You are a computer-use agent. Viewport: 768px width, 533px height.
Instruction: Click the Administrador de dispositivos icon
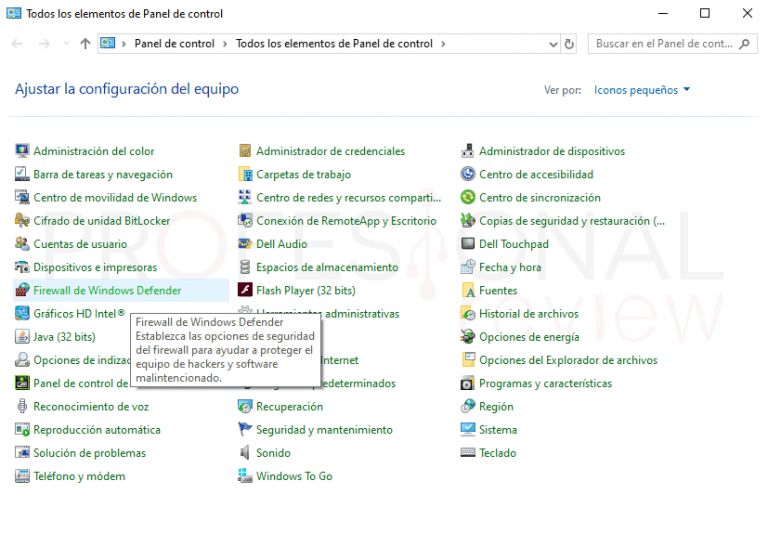468,151
